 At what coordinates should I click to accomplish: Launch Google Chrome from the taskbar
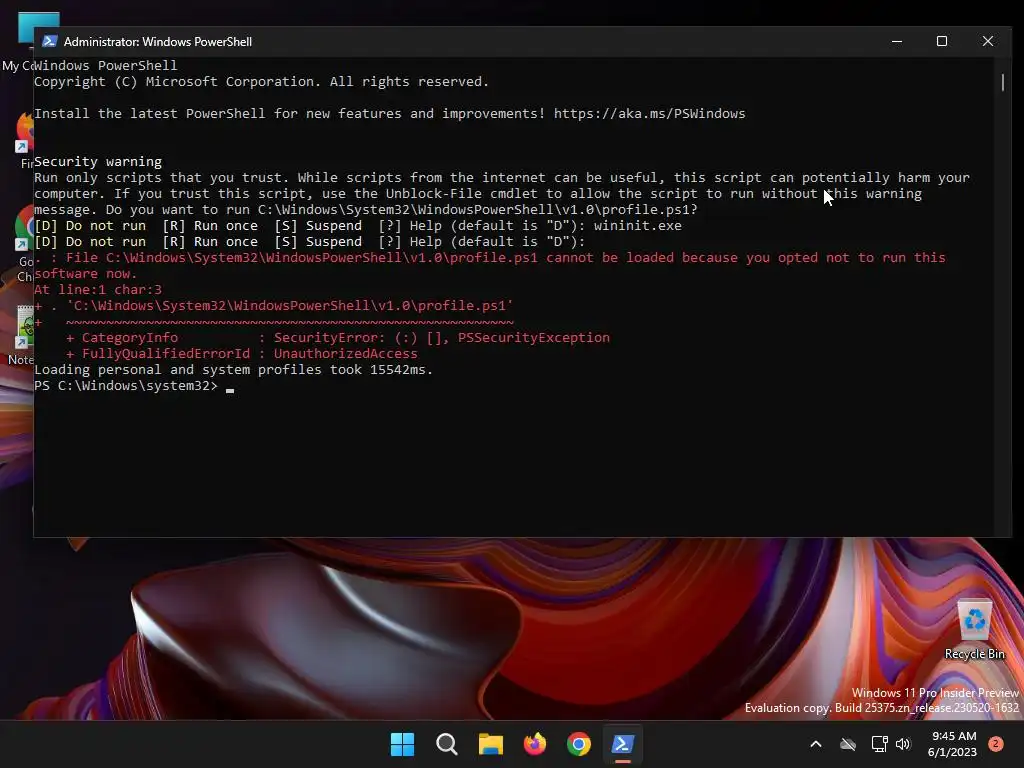579,744
